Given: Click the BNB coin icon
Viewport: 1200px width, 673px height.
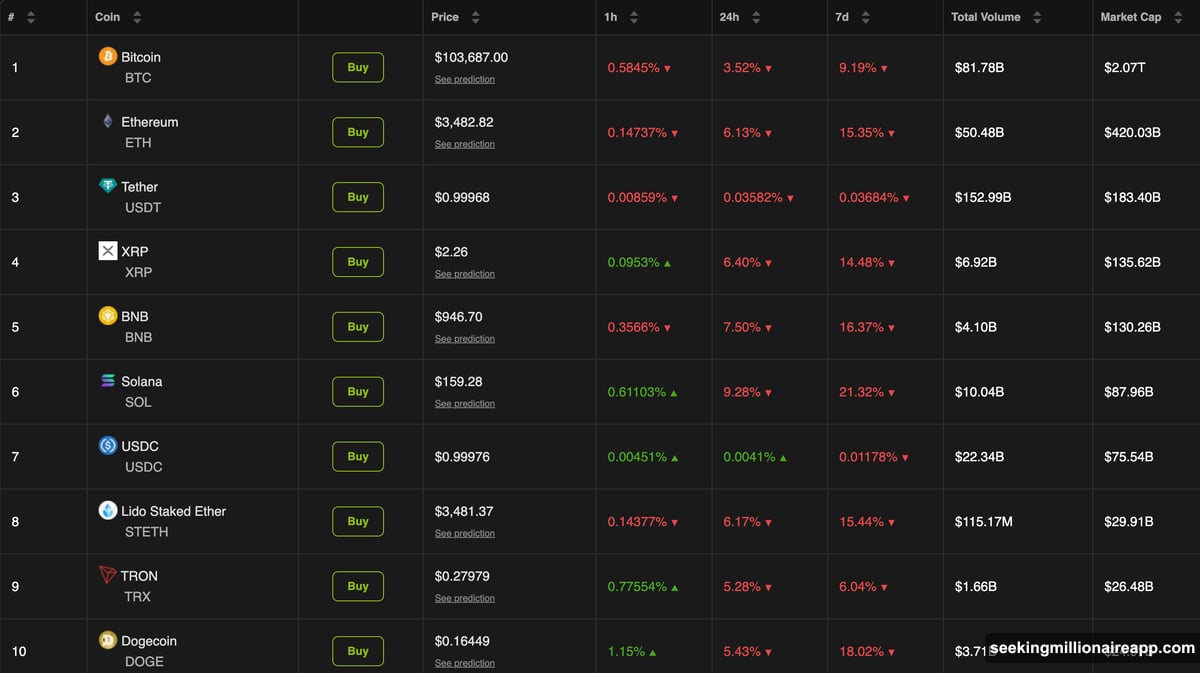Looking at the screenshot, I should [x=107, y=316].
